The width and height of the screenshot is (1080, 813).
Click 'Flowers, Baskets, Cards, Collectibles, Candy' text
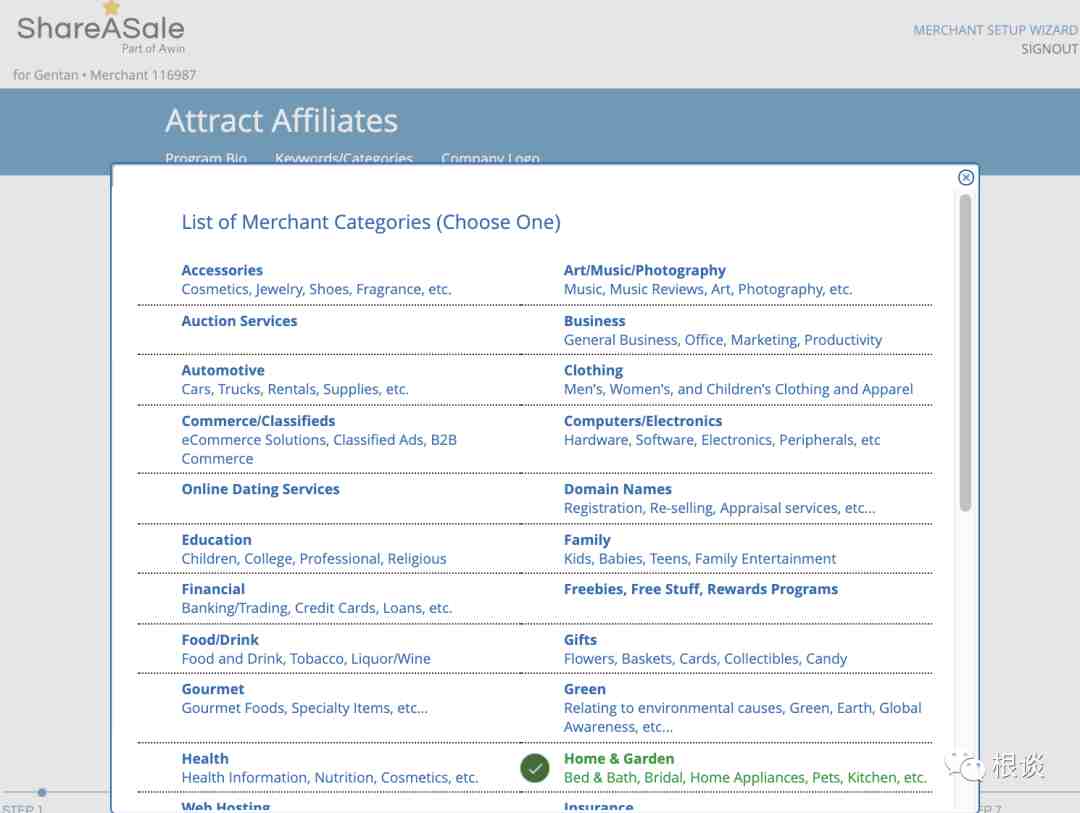tap(705, 659)
